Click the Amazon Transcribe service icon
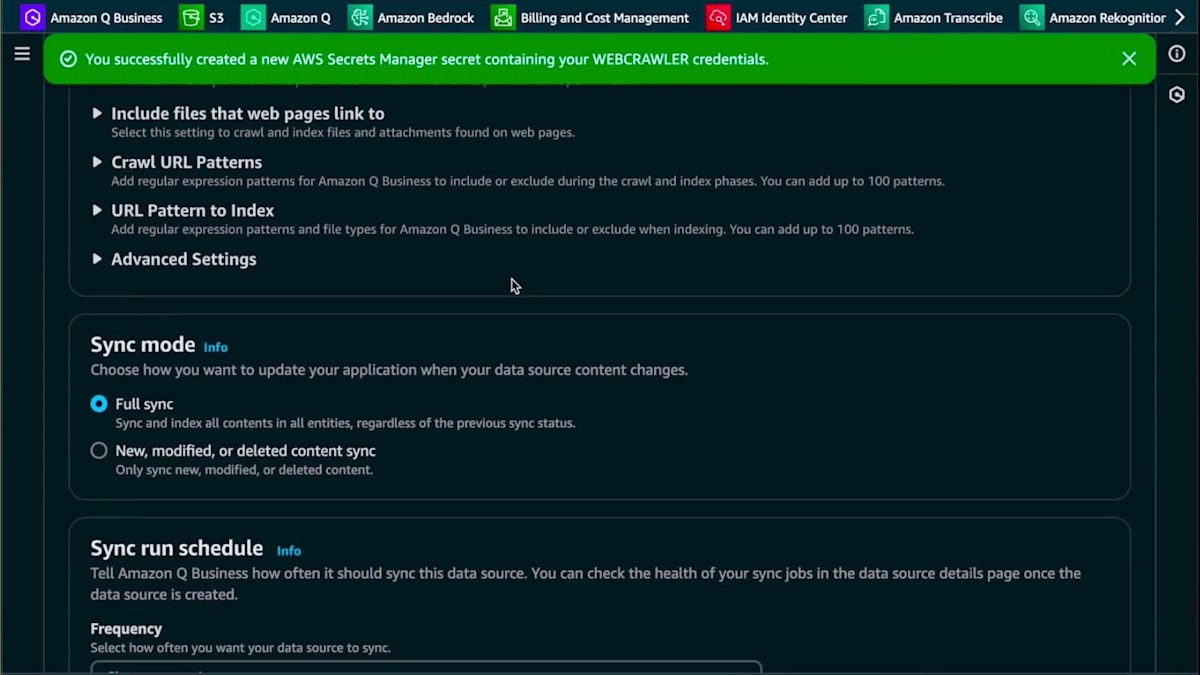Image resolution: width=1200 pixels, height=675 pixels. click(876, 17)
